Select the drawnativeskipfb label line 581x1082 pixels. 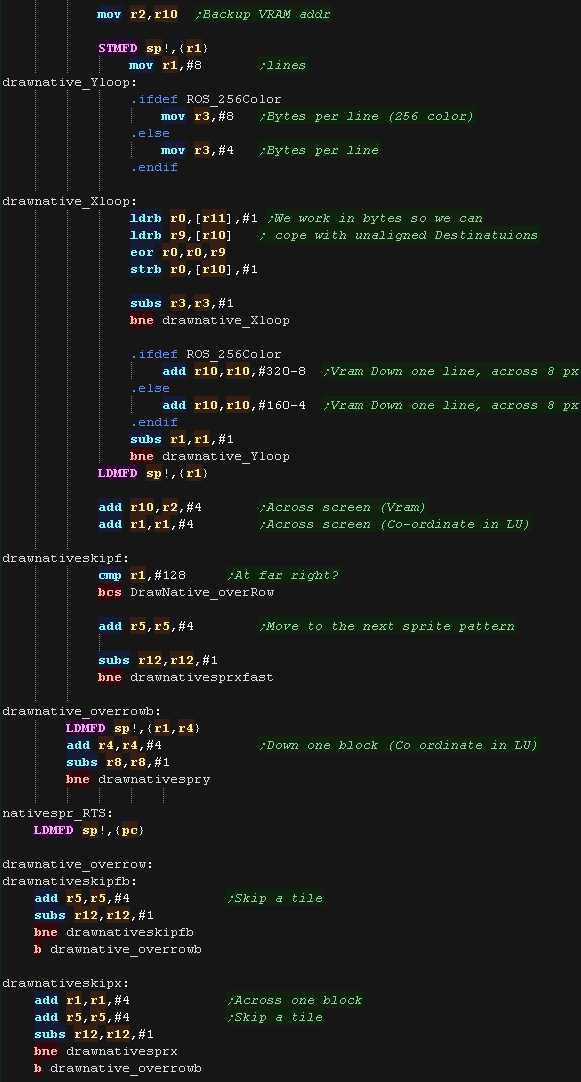(70, 881)
